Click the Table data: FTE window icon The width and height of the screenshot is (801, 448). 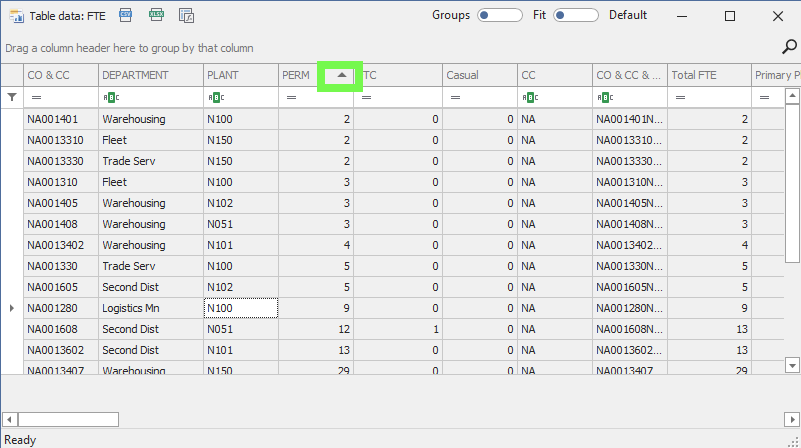15,15
